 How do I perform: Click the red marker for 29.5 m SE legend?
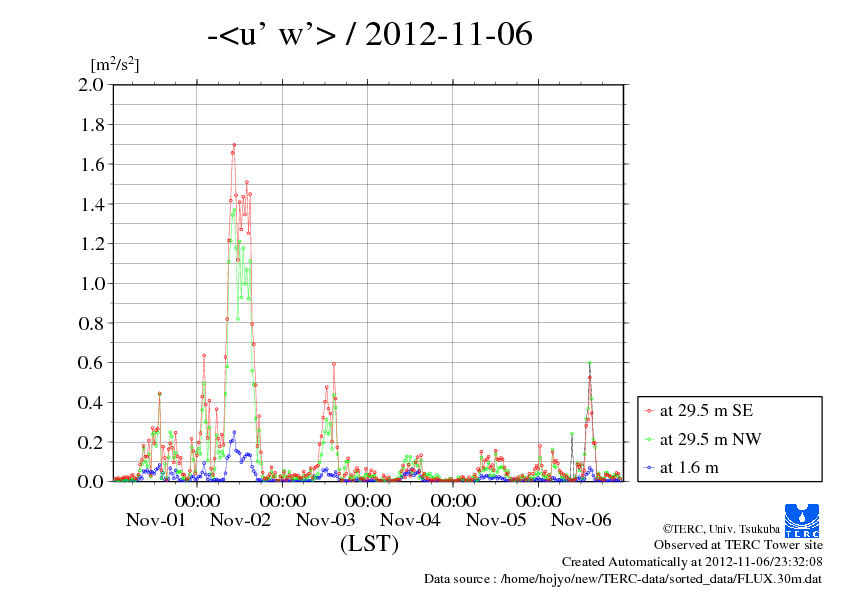click(x=649, y=411)
